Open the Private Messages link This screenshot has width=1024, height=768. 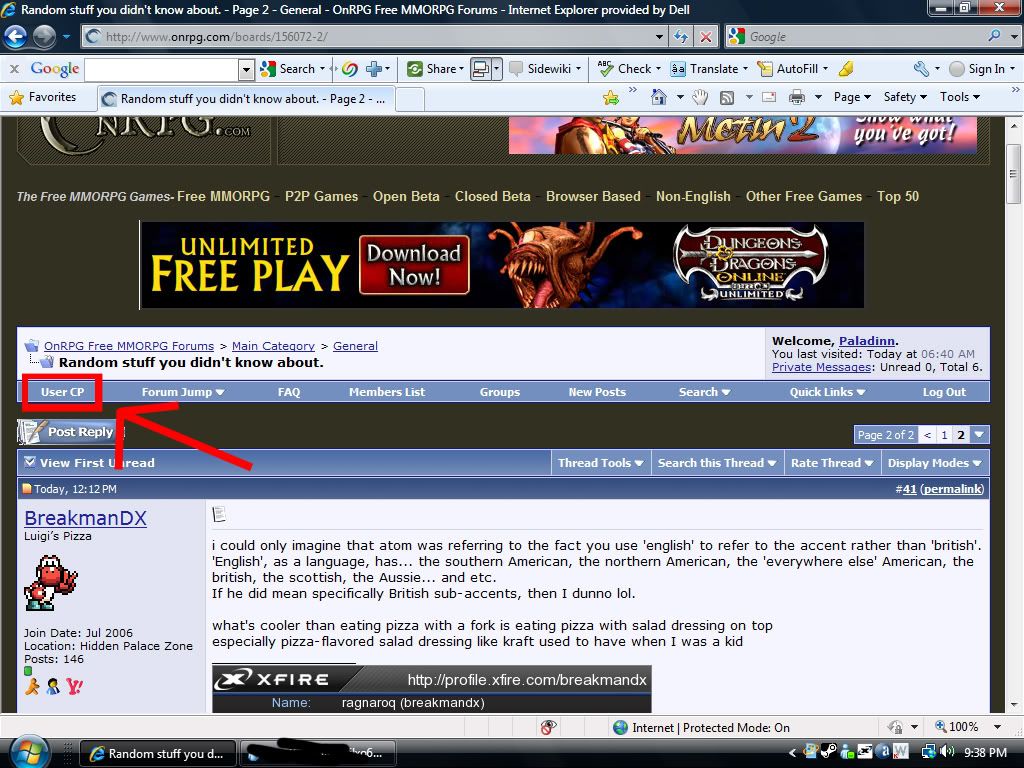(x=821, y=367)
